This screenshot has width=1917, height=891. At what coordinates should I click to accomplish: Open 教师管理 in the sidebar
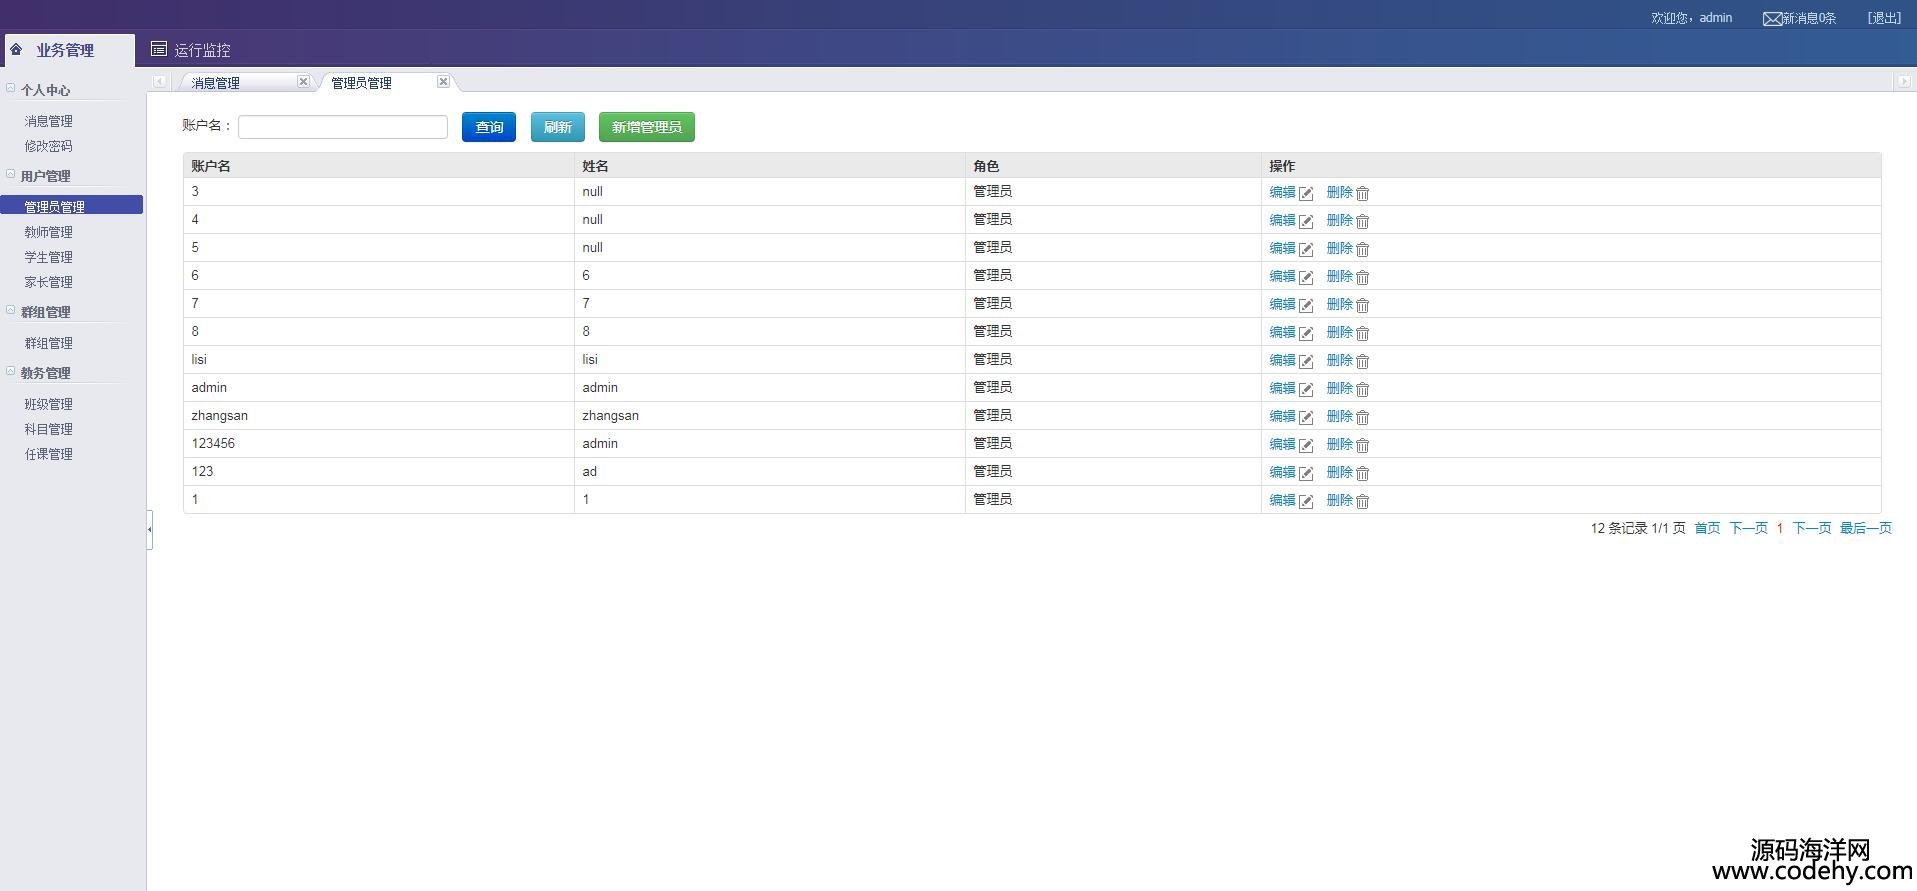tap(48, 232)
